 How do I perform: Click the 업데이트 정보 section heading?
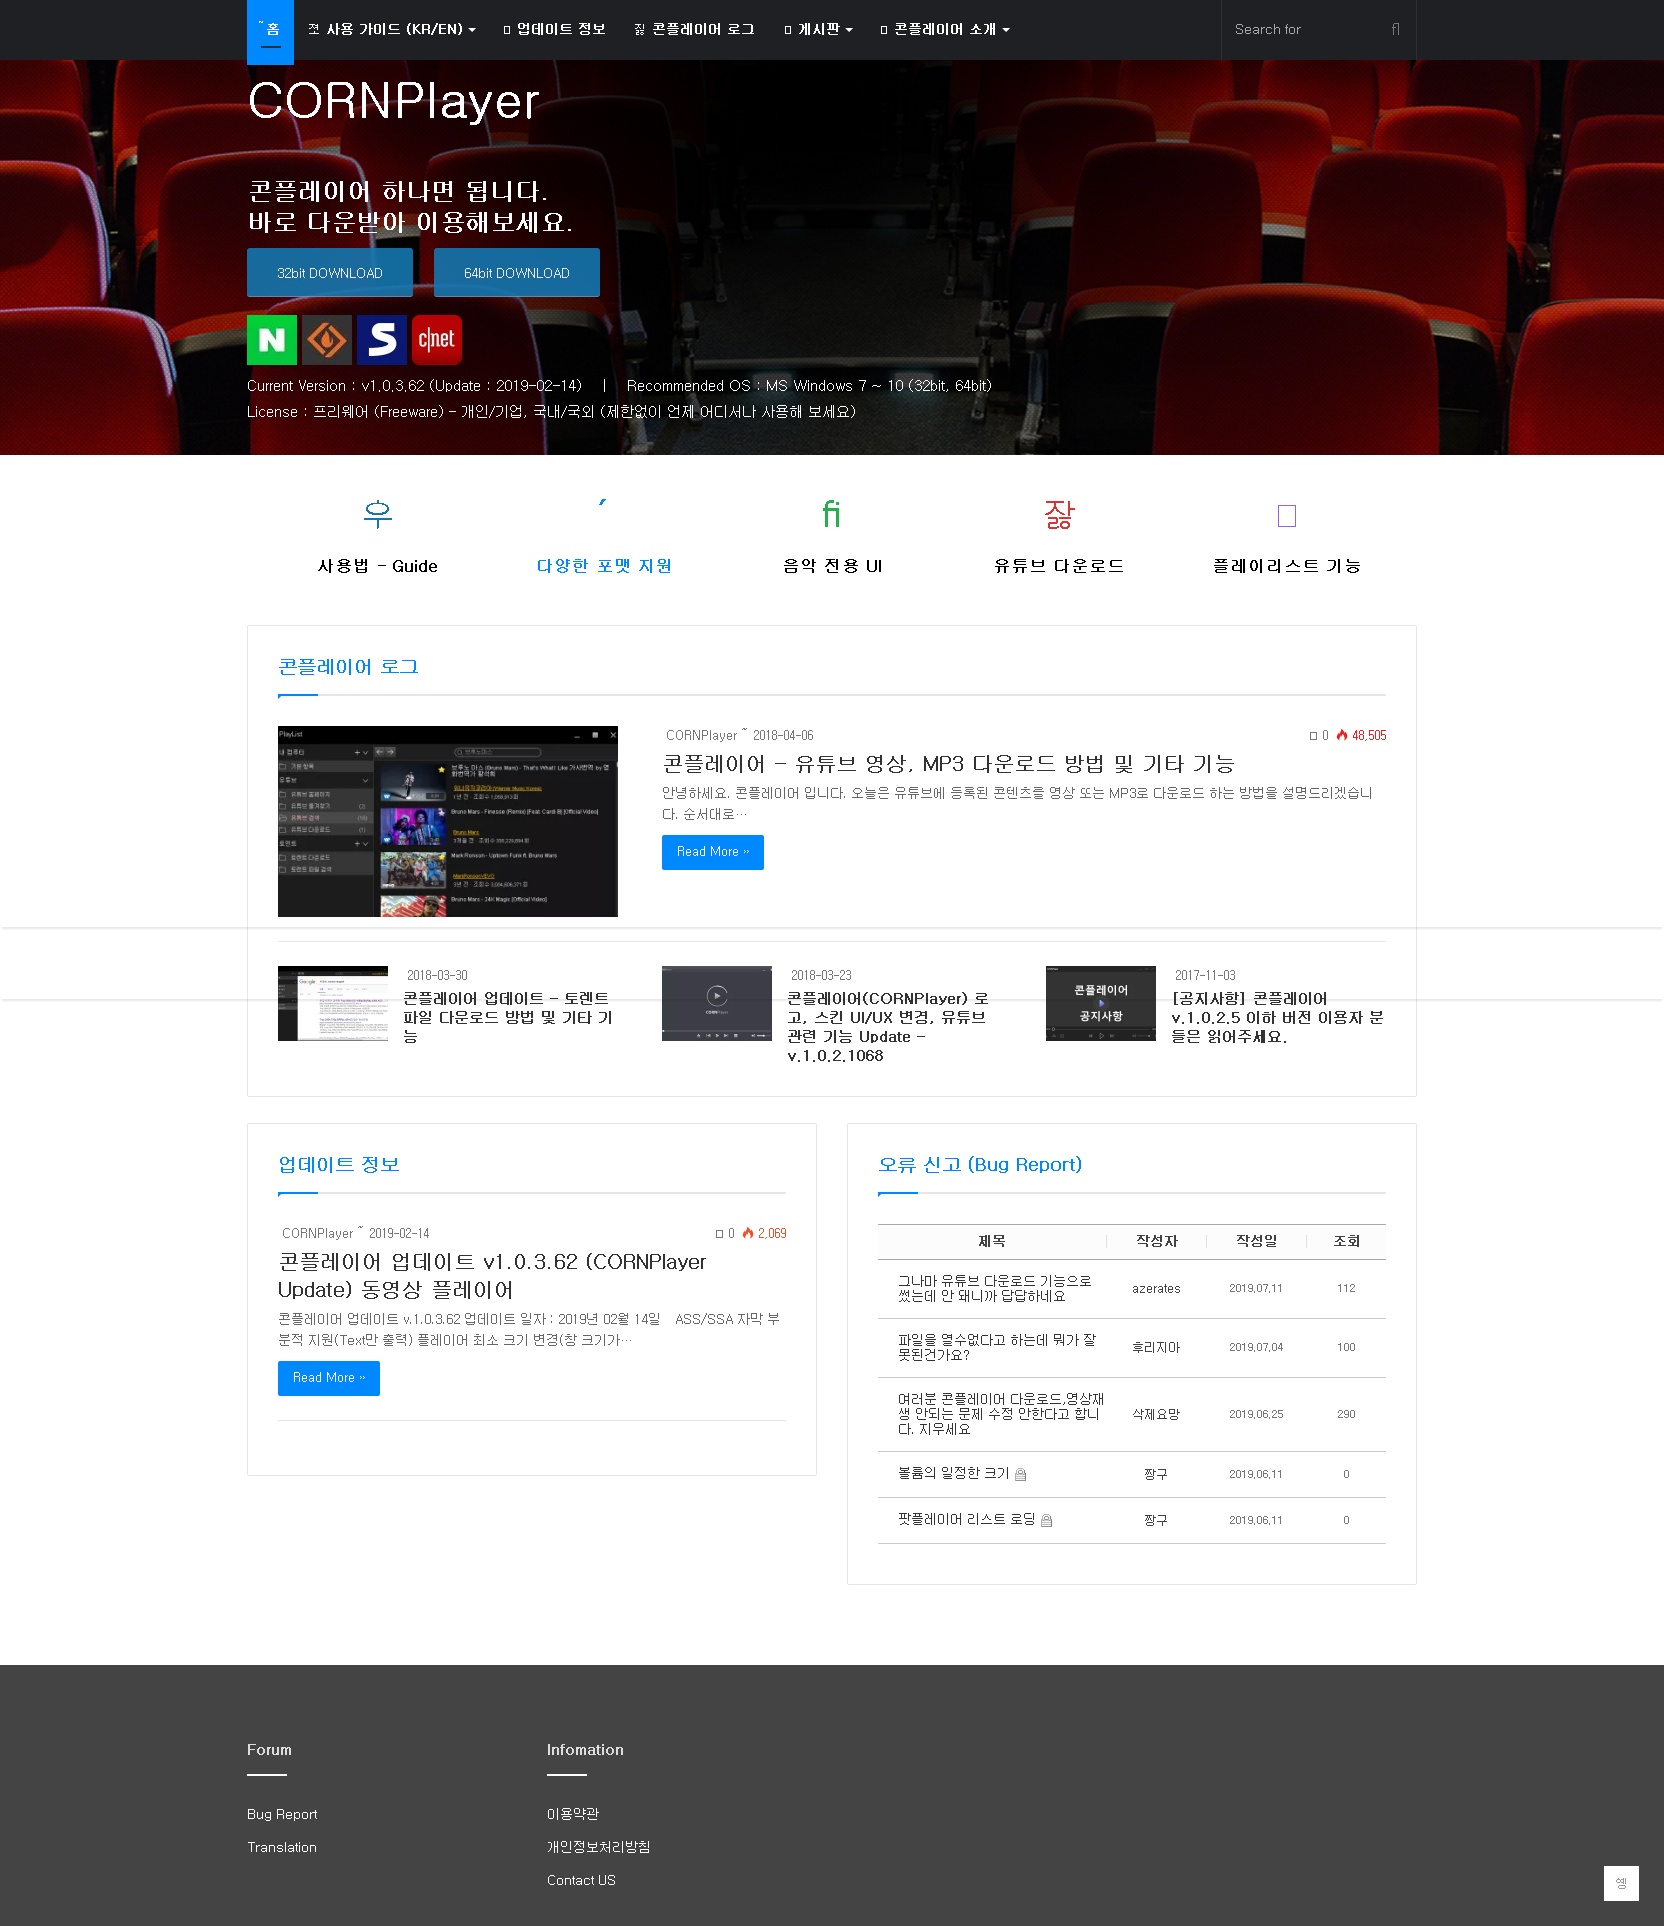tap(339, 1165)
